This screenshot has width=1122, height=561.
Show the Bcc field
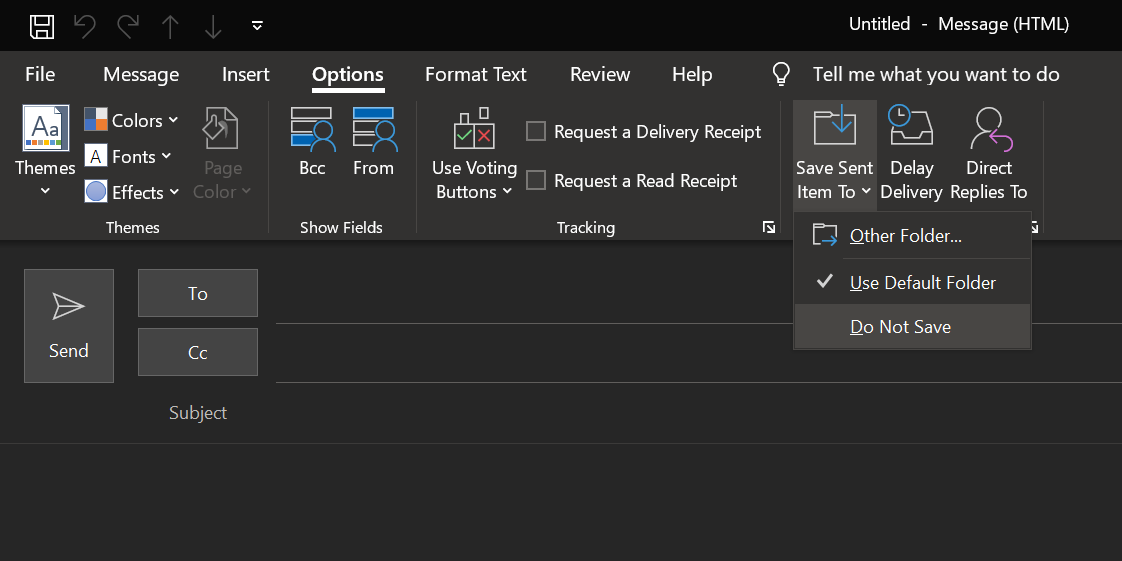click(312, 143)
